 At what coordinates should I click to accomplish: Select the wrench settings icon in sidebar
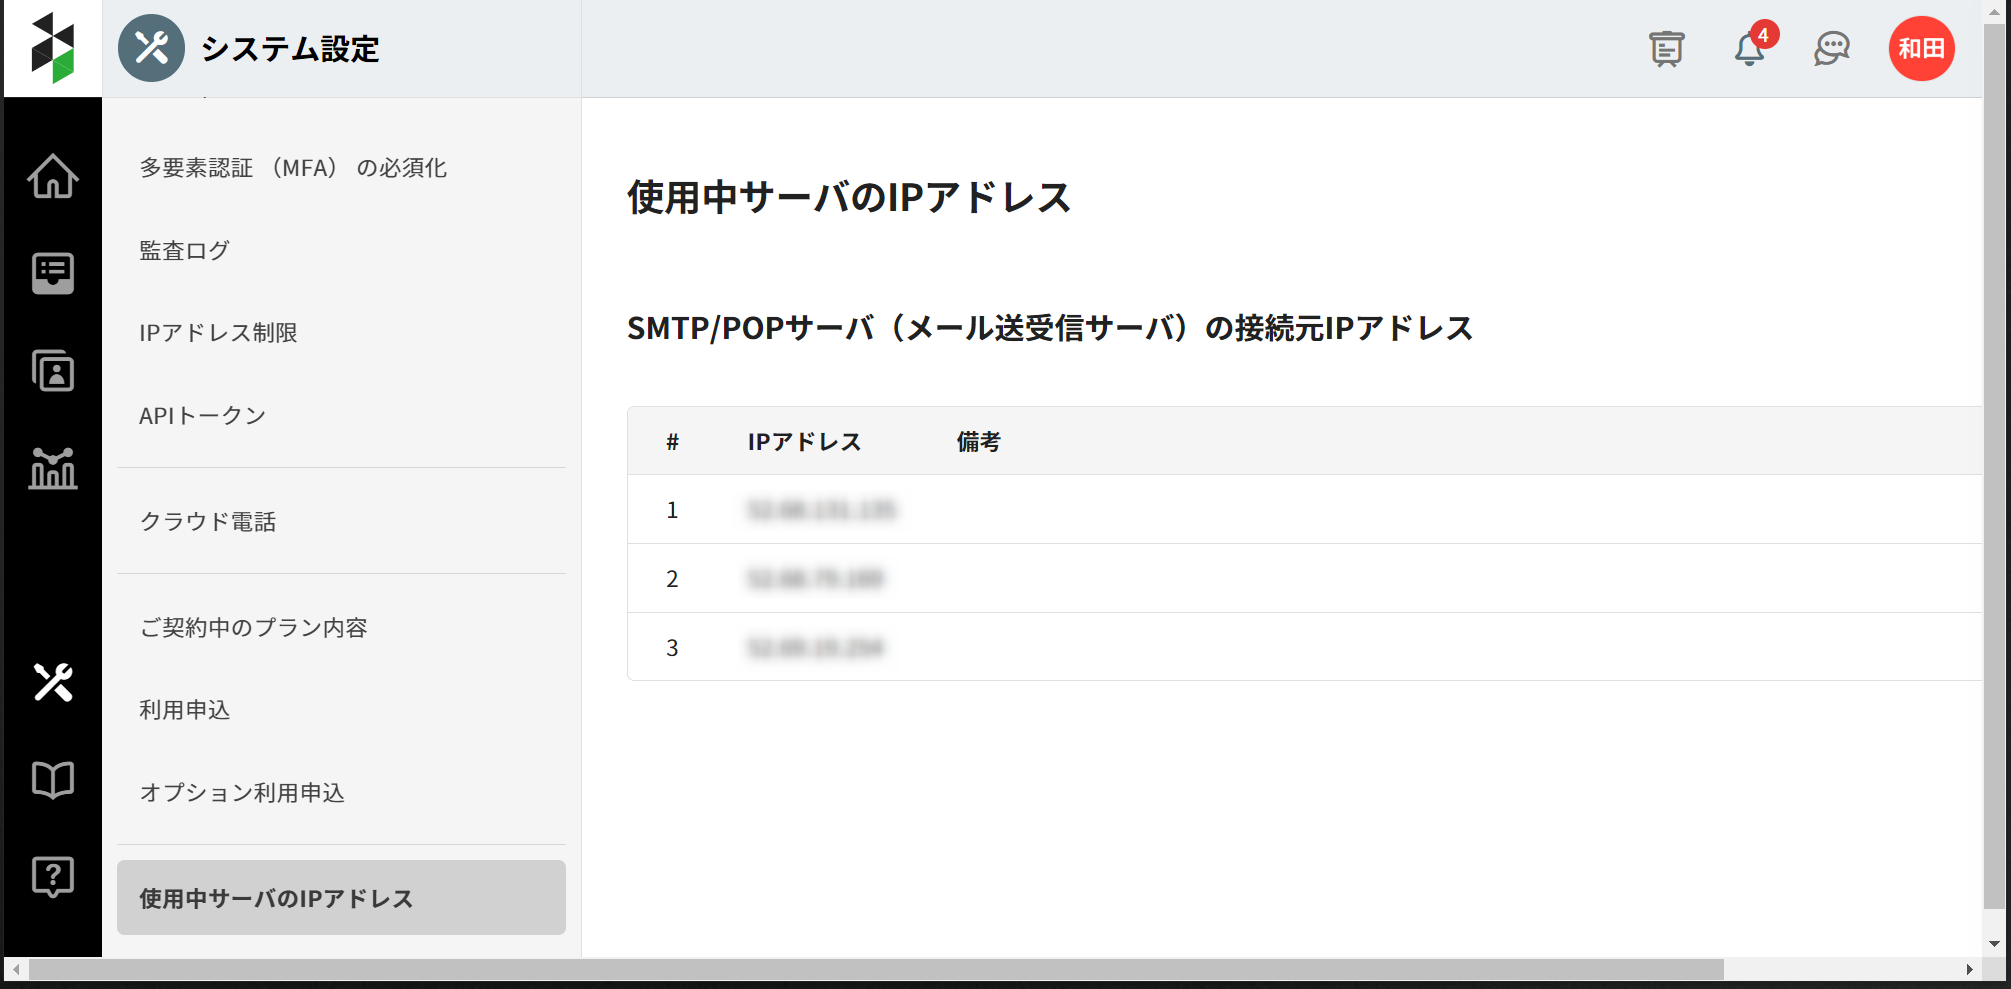pos(52,683)
